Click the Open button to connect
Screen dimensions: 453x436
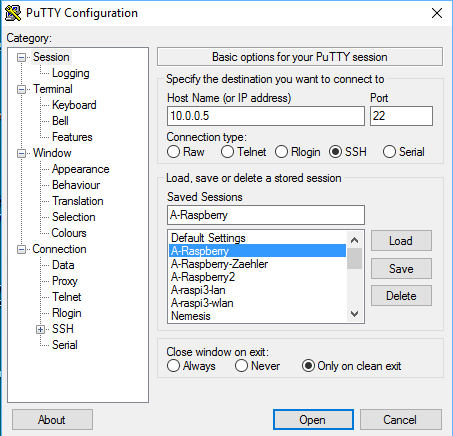[313, 420]
